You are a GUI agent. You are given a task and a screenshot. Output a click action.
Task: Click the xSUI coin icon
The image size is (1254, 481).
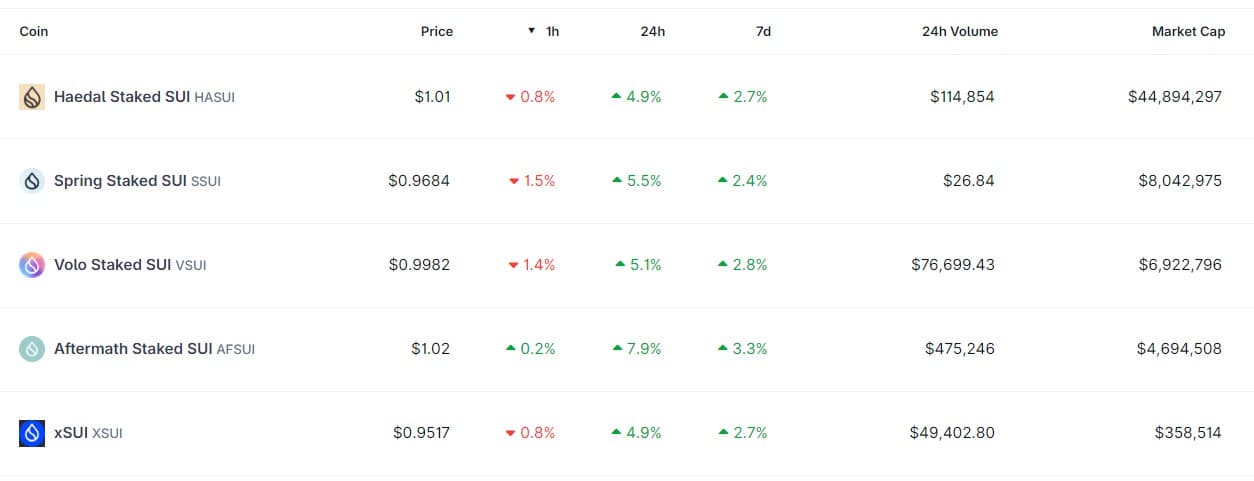[x=32, y=433]
